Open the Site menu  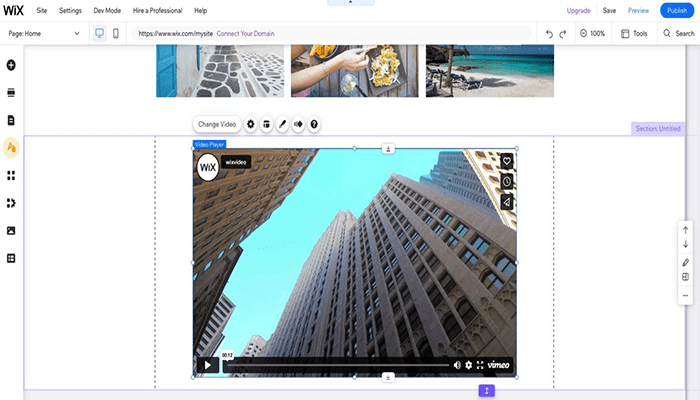[x=42, y=10]
